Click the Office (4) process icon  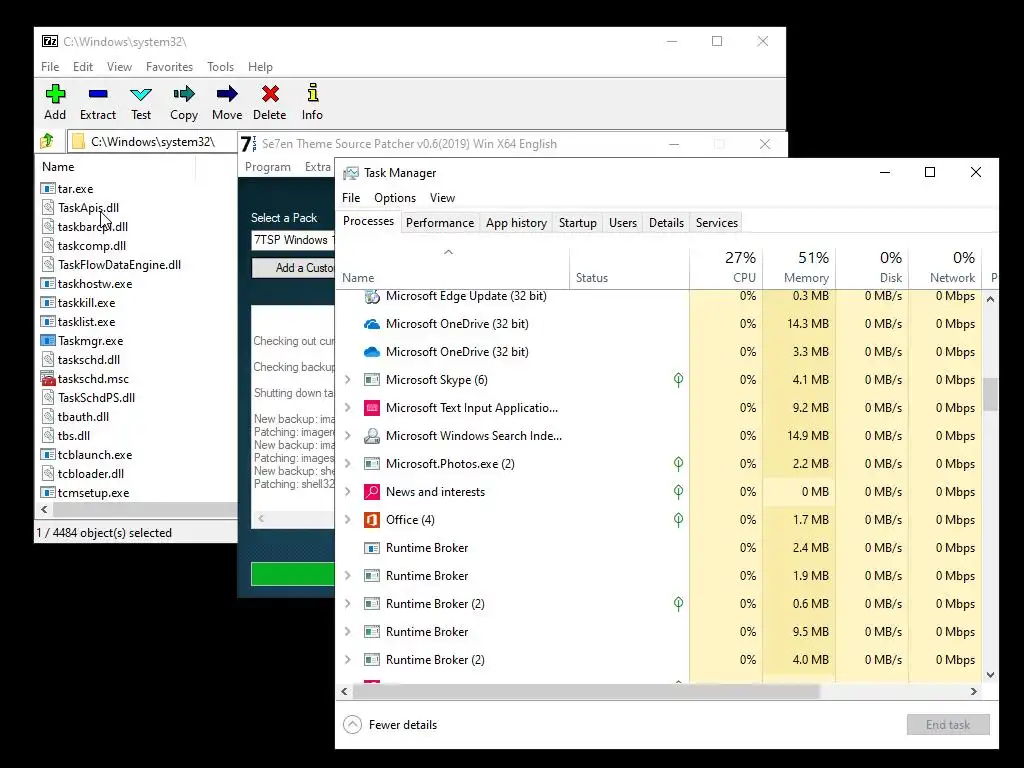pos(372,520)
